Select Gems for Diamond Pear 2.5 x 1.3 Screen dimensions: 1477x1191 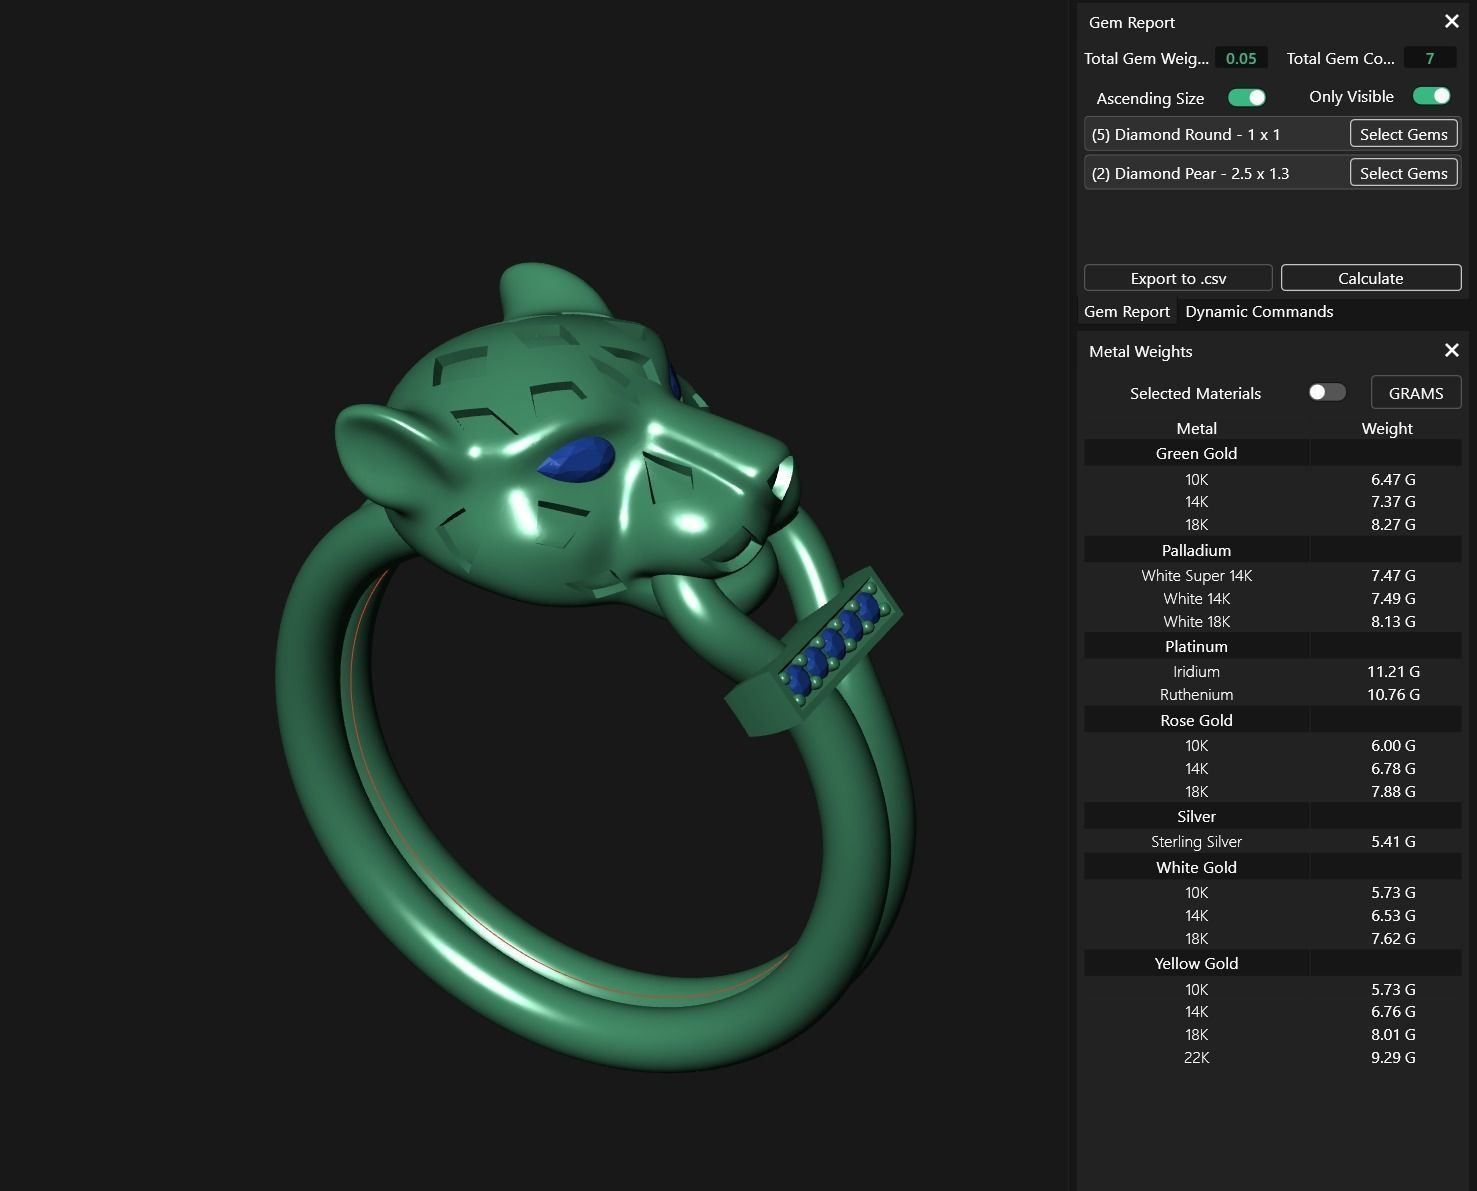pyautogui.click(x=1403, y=173)
